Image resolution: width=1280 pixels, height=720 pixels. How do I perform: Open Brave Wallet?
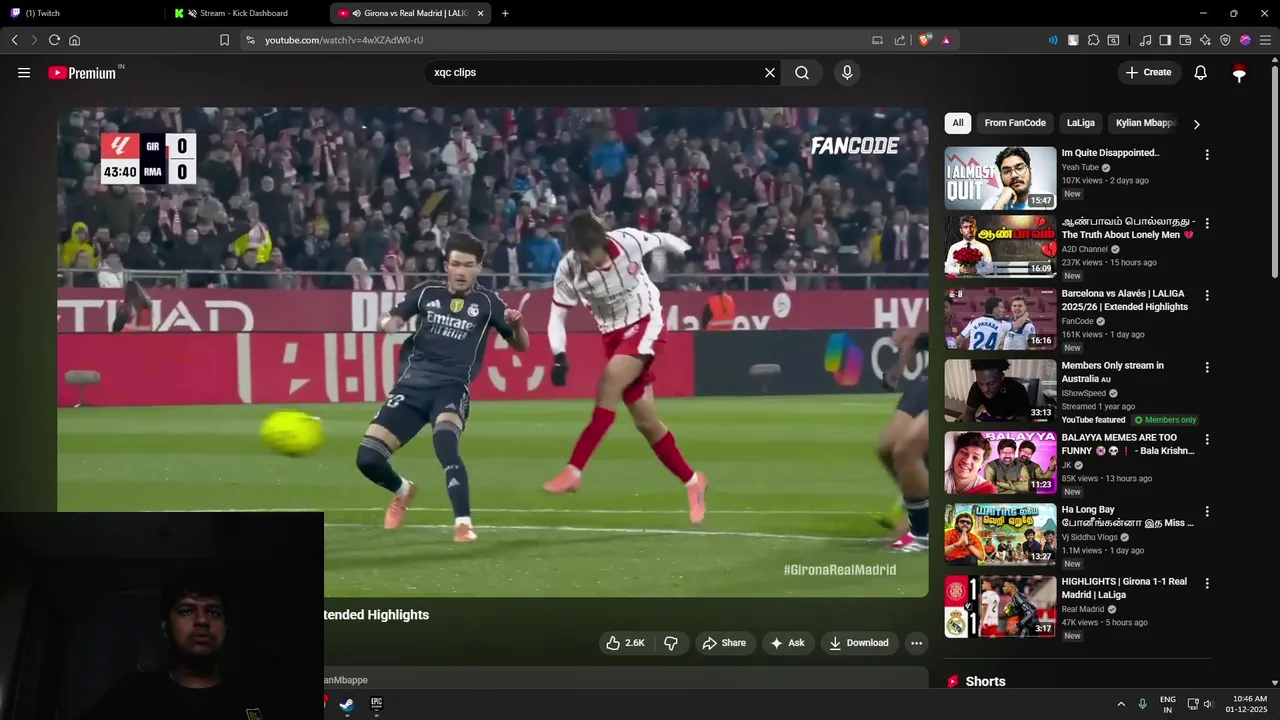(x=1185, y=40)
